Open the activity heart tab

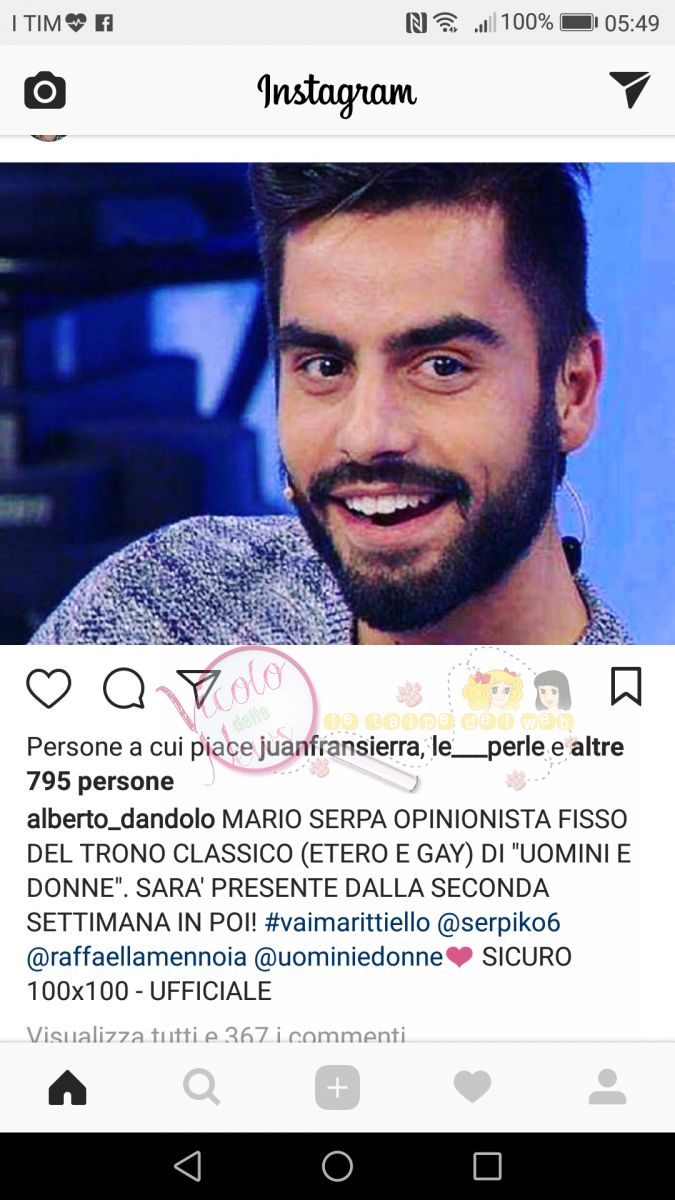[472, 1087]
